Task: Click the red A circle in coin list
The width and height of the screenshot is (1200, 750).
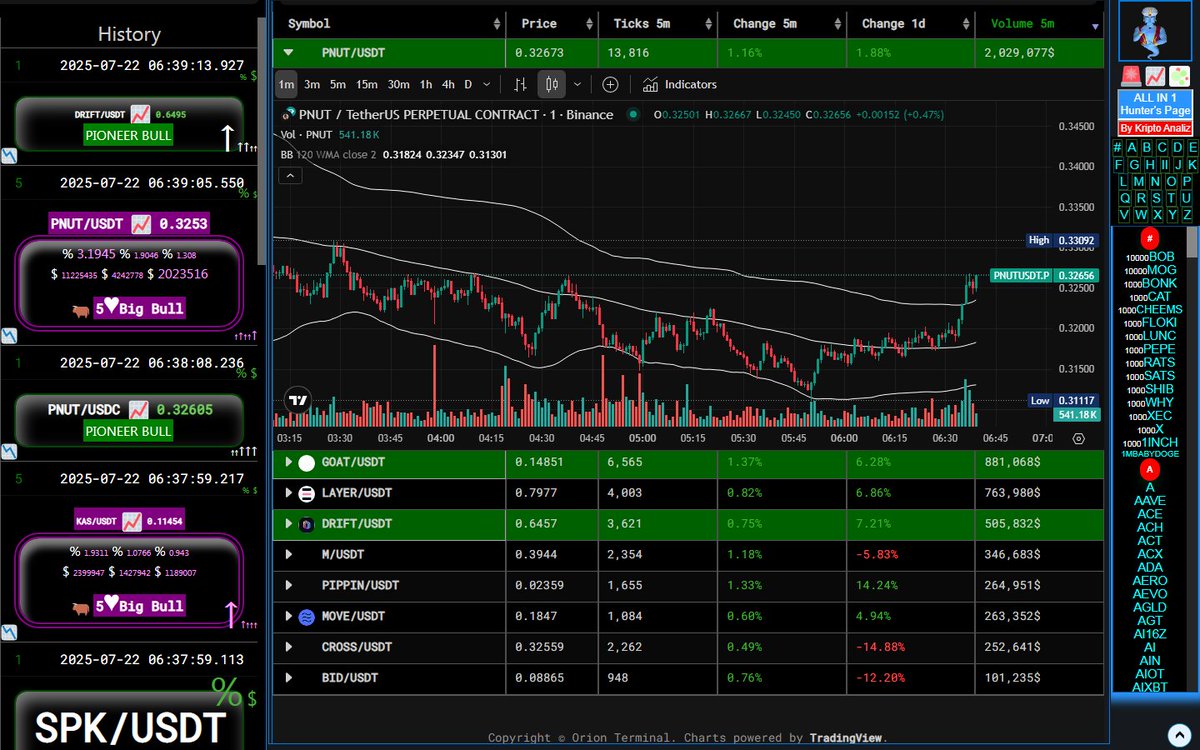Action: [1150, 469]
